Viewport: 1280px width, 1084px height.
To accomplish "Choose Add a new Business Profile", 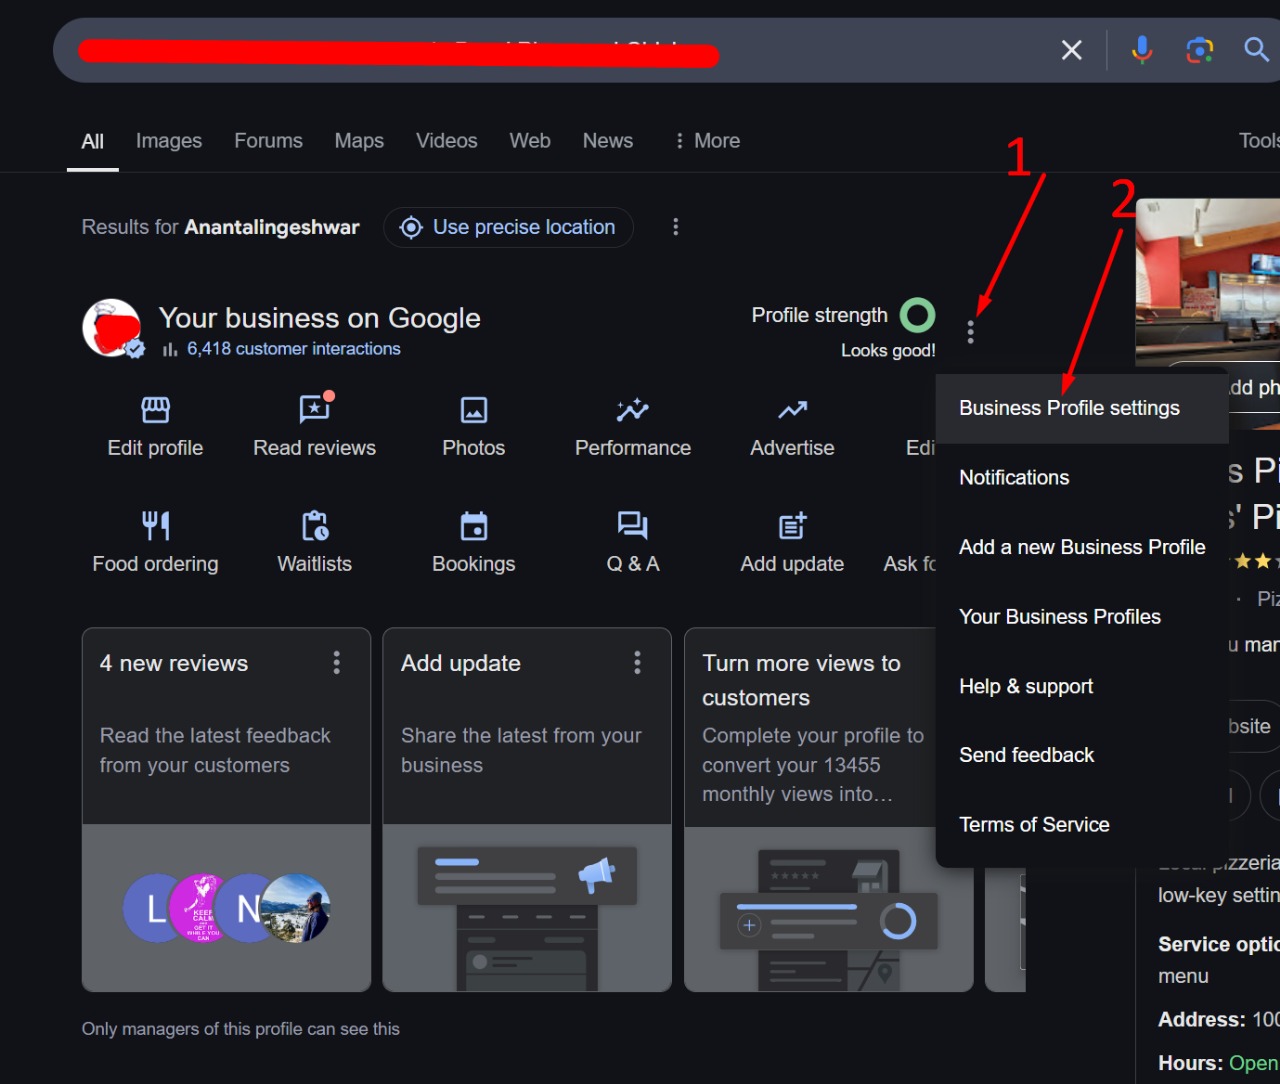I will click(1082, 547).
